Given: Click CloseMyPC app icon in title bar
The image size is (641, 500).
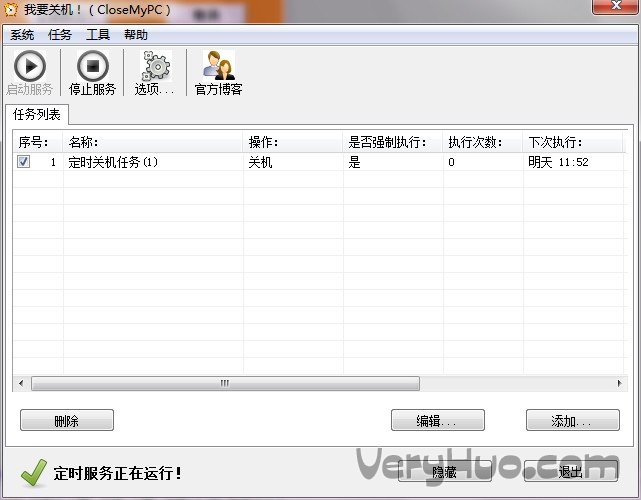Looking at the screenshot, I should click(x=11, y=9).
